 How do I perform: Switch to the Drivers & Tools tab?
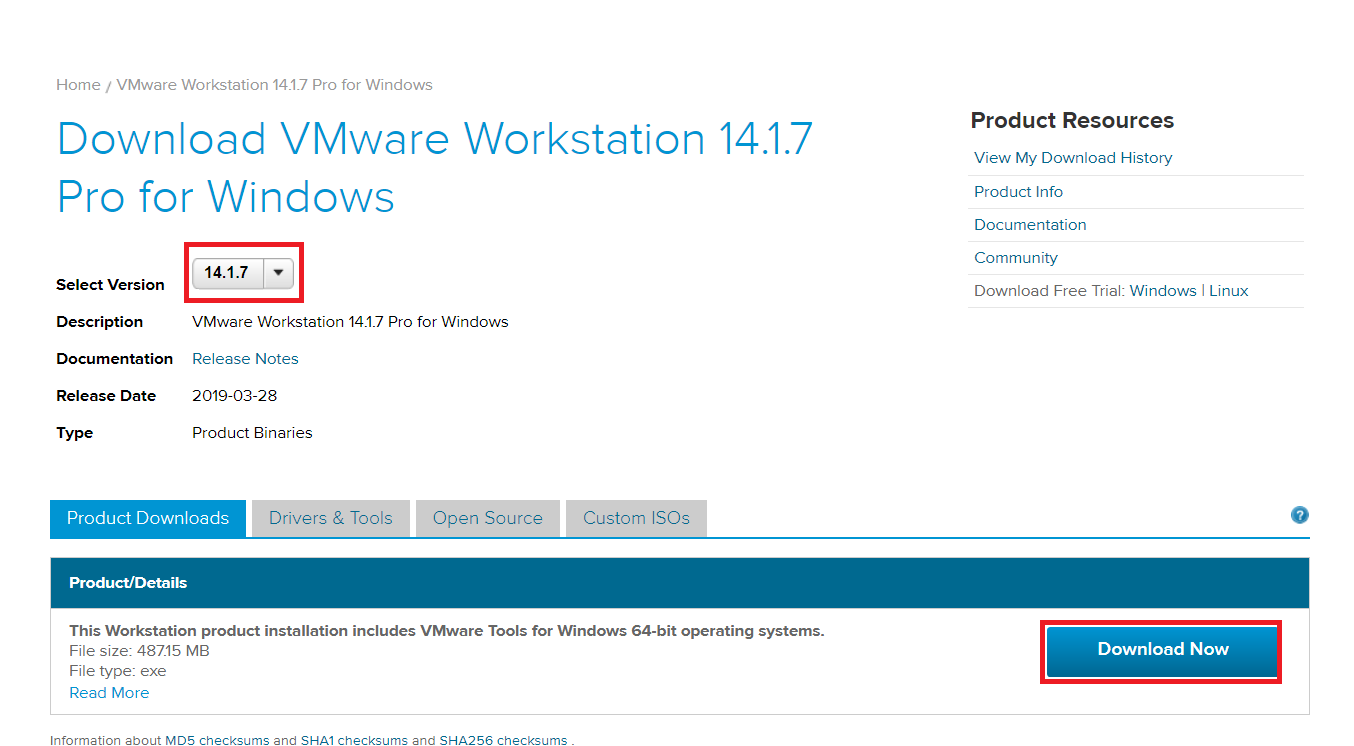[331, 518]
